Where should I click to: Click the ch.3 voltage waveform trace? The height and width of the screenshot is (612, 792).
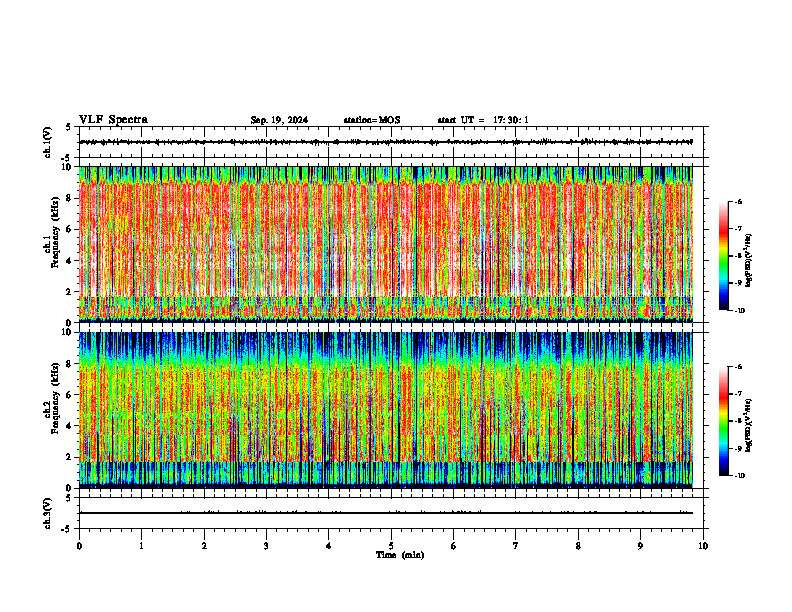pos(386,513)
